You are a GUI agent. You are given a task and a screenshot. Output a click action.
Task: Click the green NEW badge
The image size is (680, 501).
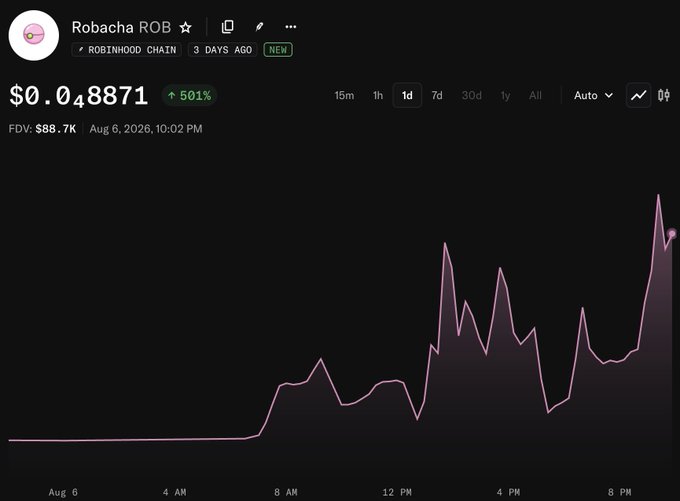point(278,50)
